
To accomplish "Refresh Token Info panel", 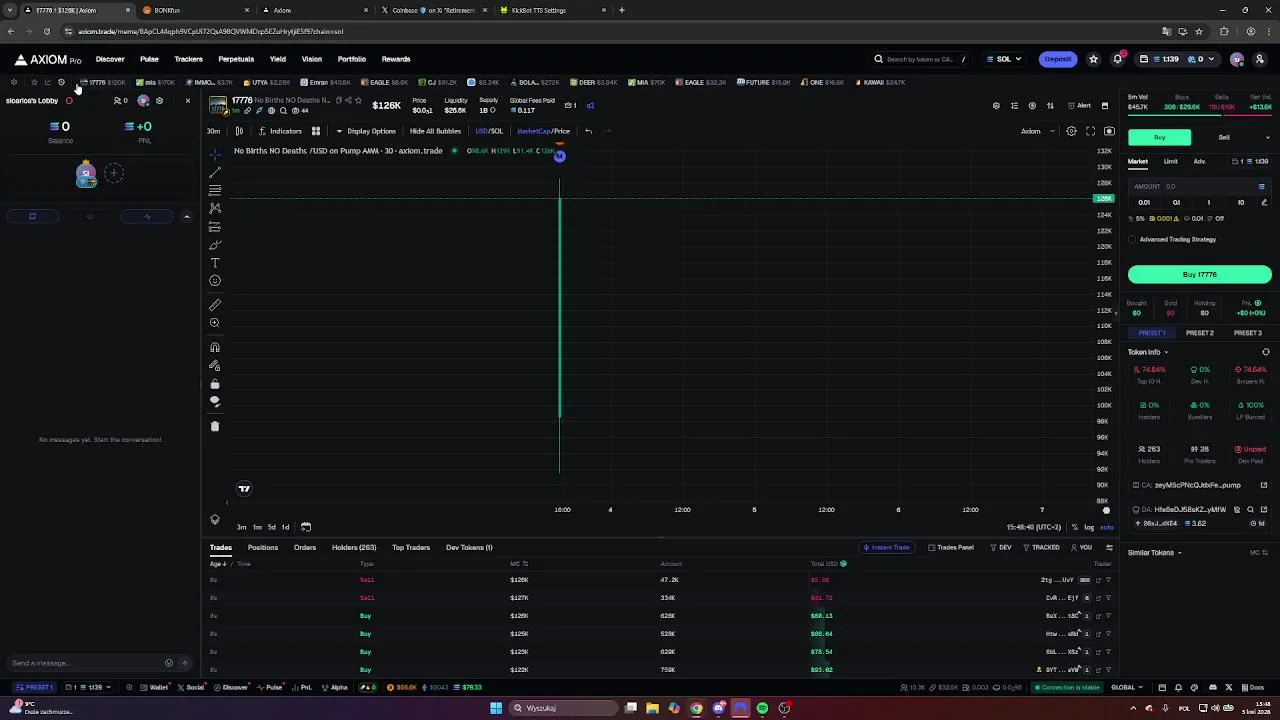I will pos(1265,352).
